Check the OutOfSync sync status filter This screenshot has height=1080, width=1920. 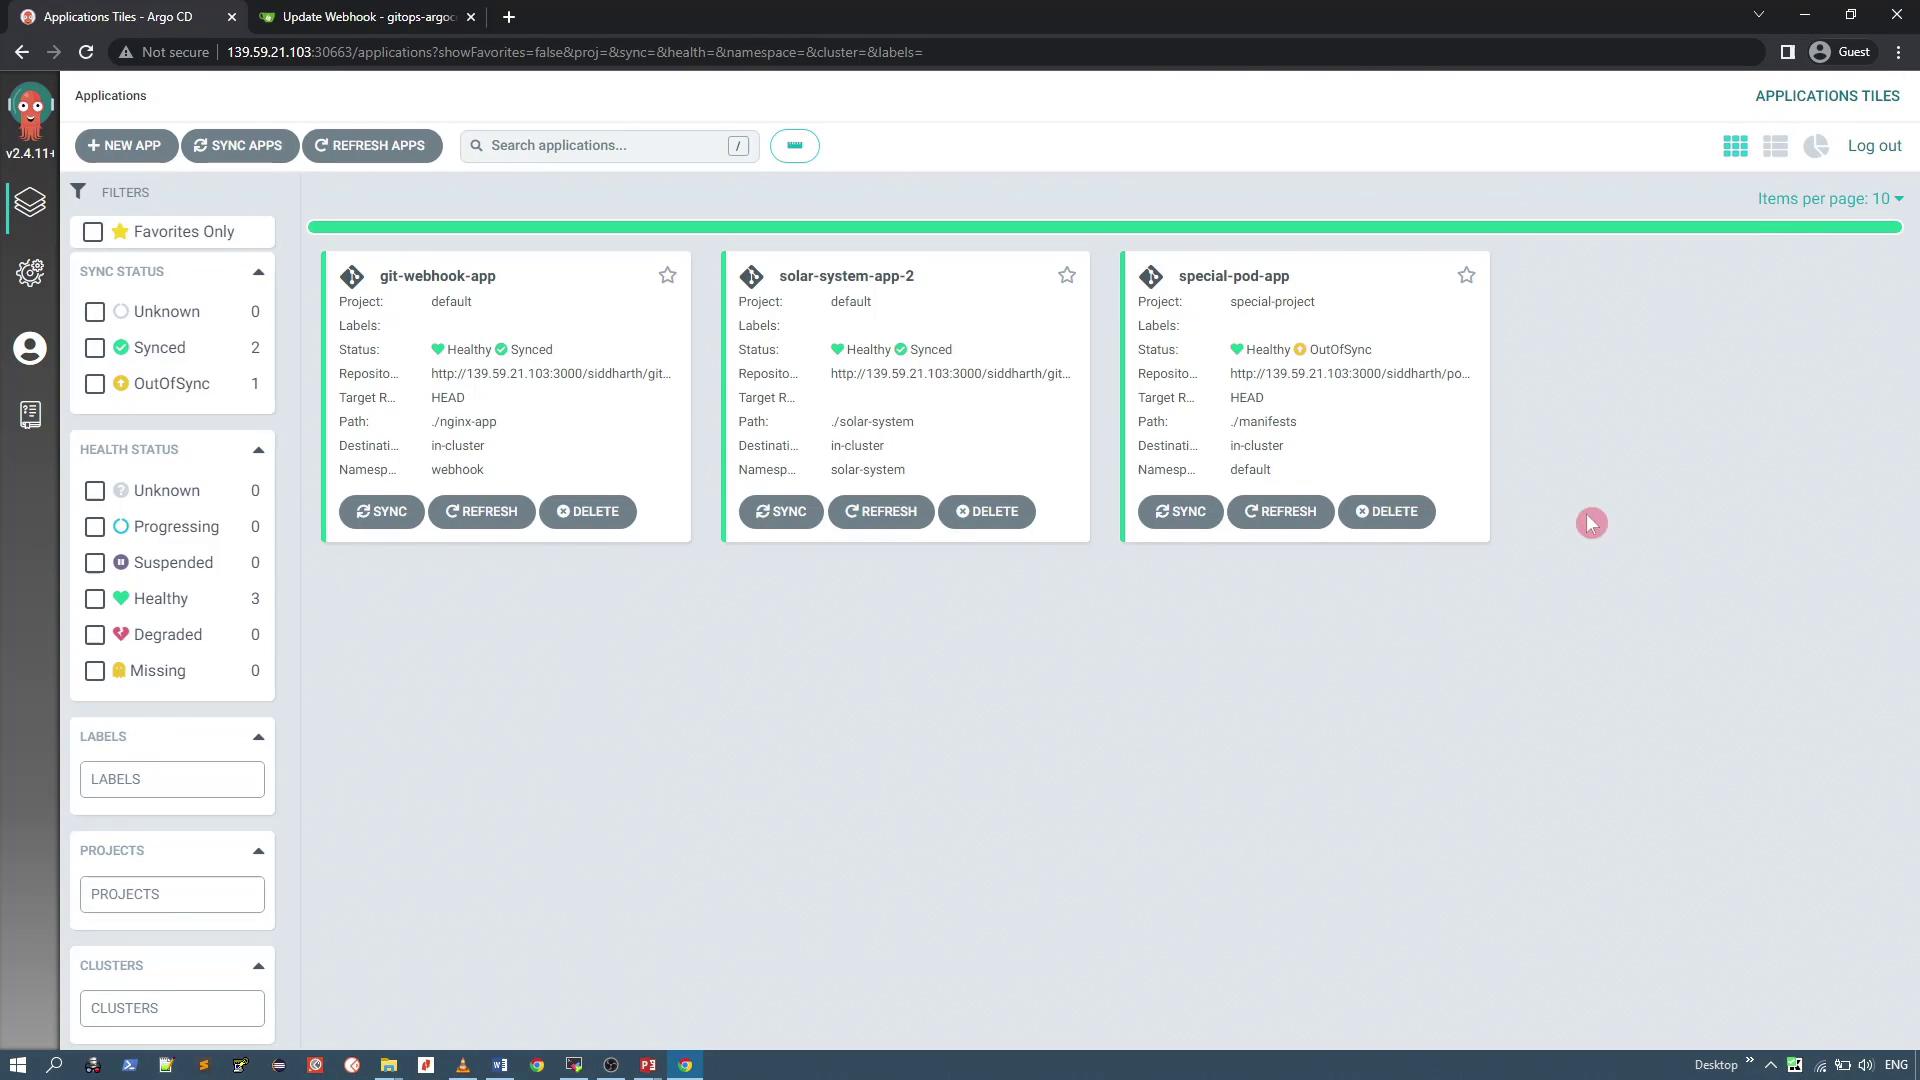[x=95, y=384]
